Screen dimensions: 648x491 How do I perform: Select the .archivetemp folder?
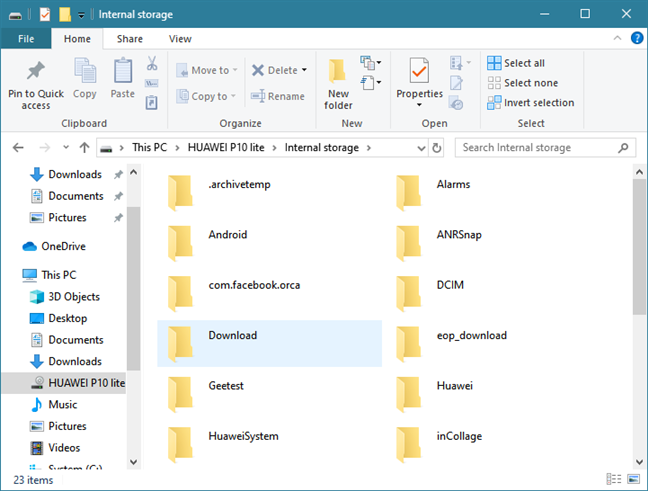[269, 192]
